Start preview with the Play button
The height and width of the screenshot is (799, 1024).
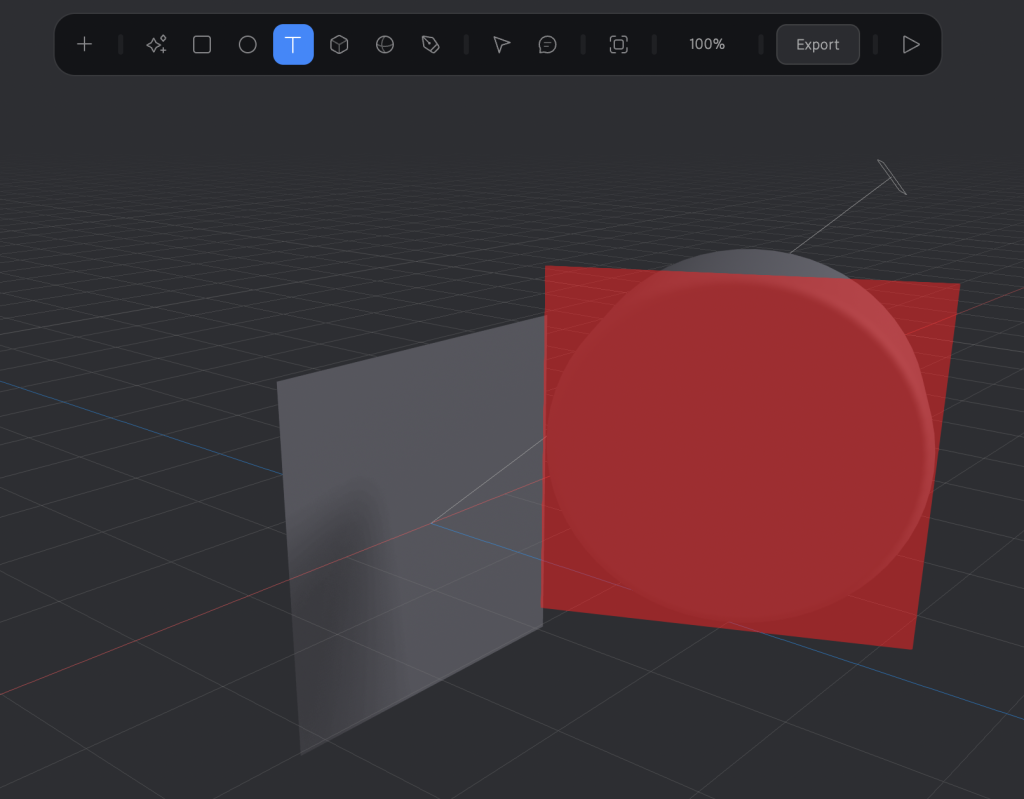point(910,44)
